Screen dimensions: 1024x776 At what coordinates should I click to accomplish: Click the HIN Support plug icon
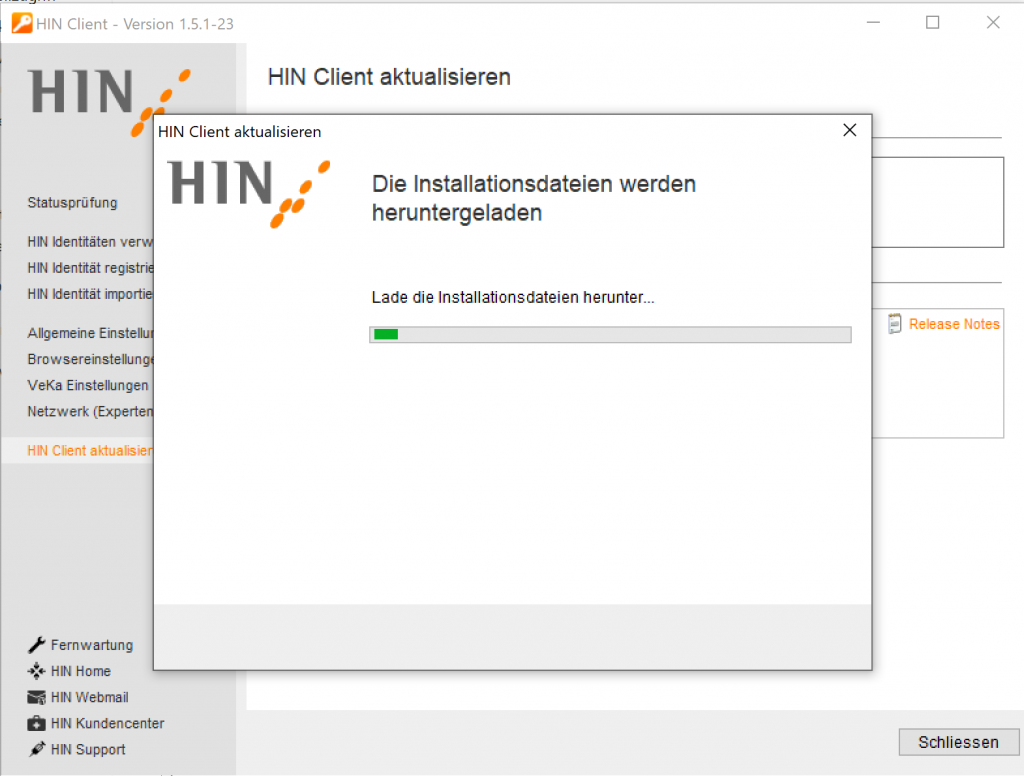(x=37, y=749)
